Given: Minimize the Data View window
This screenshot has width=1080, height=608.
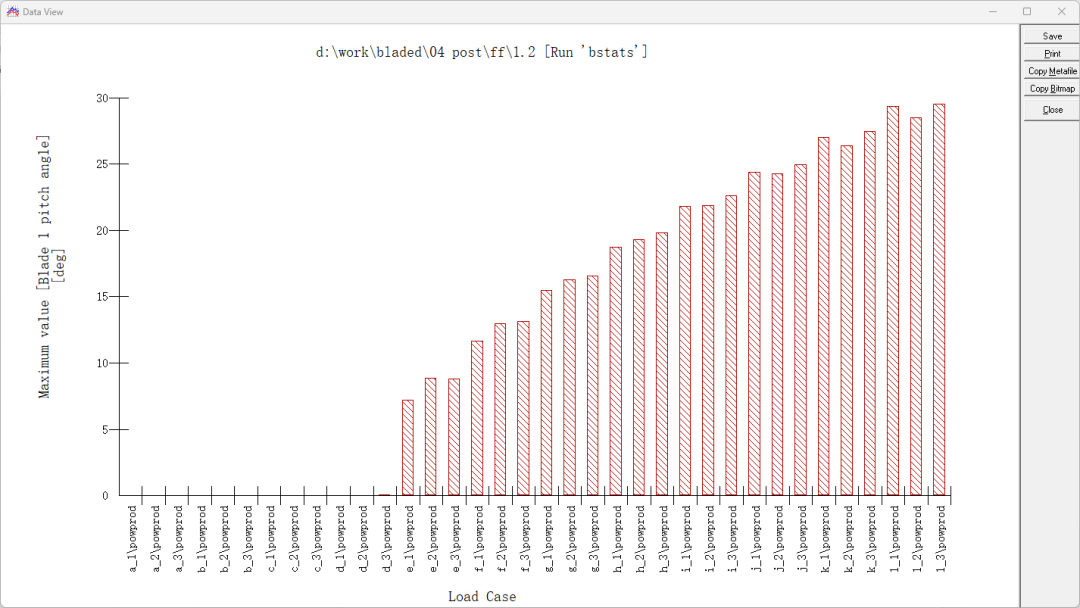Looking at the screenshot, I should [x=992, y=11].
